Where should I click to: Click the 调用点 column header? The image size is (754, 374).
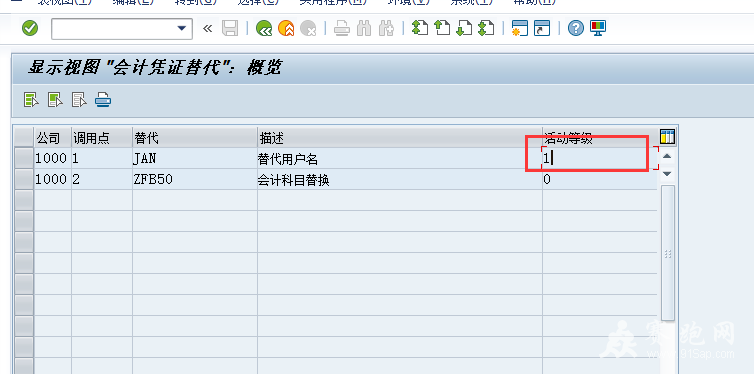point(102,138)
